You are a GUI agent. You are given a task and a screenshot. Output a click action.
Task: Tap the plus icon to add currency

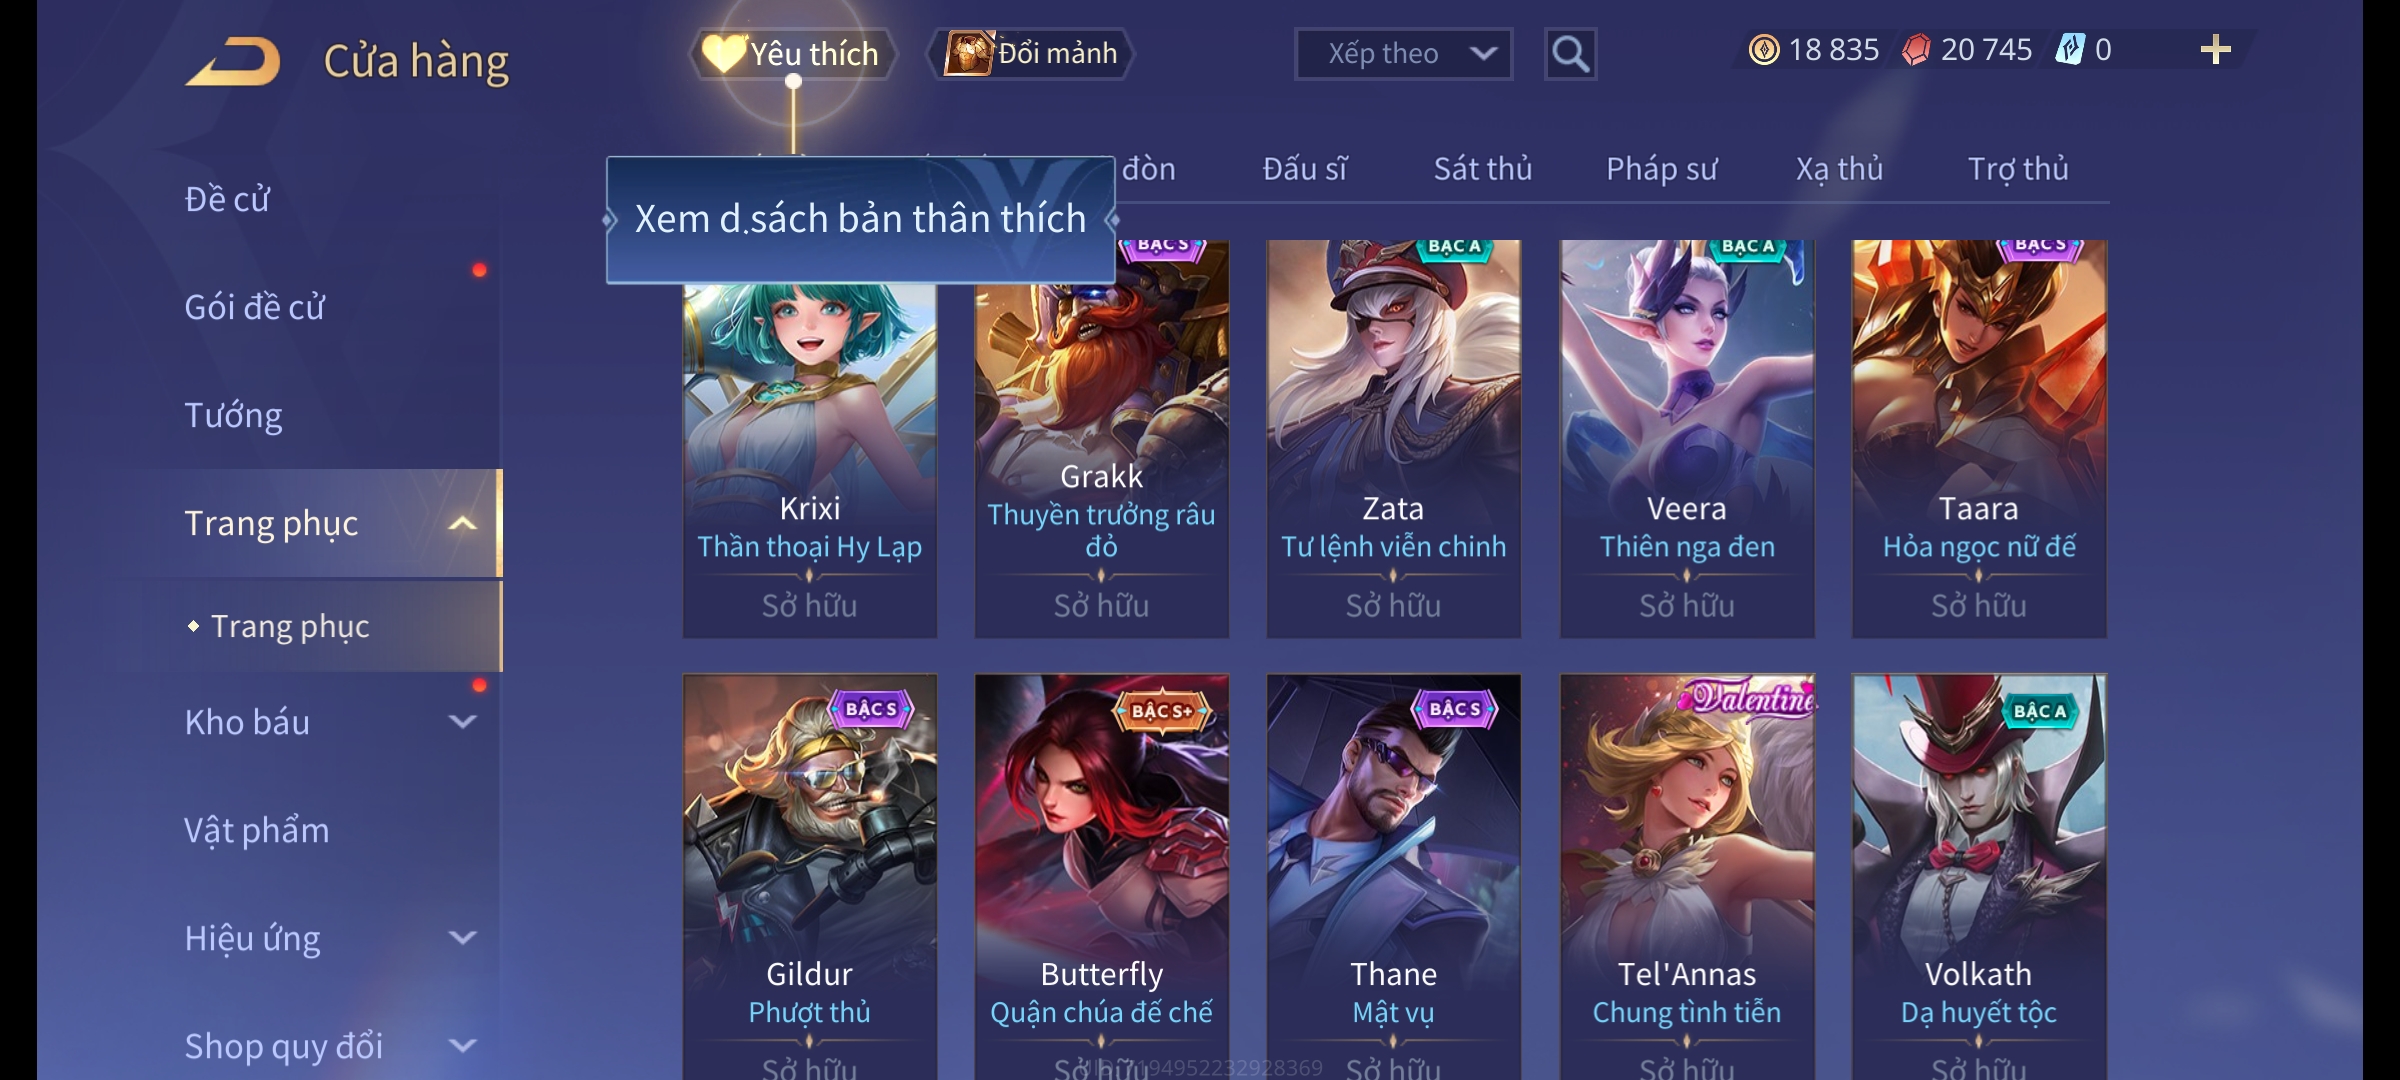2216,50
